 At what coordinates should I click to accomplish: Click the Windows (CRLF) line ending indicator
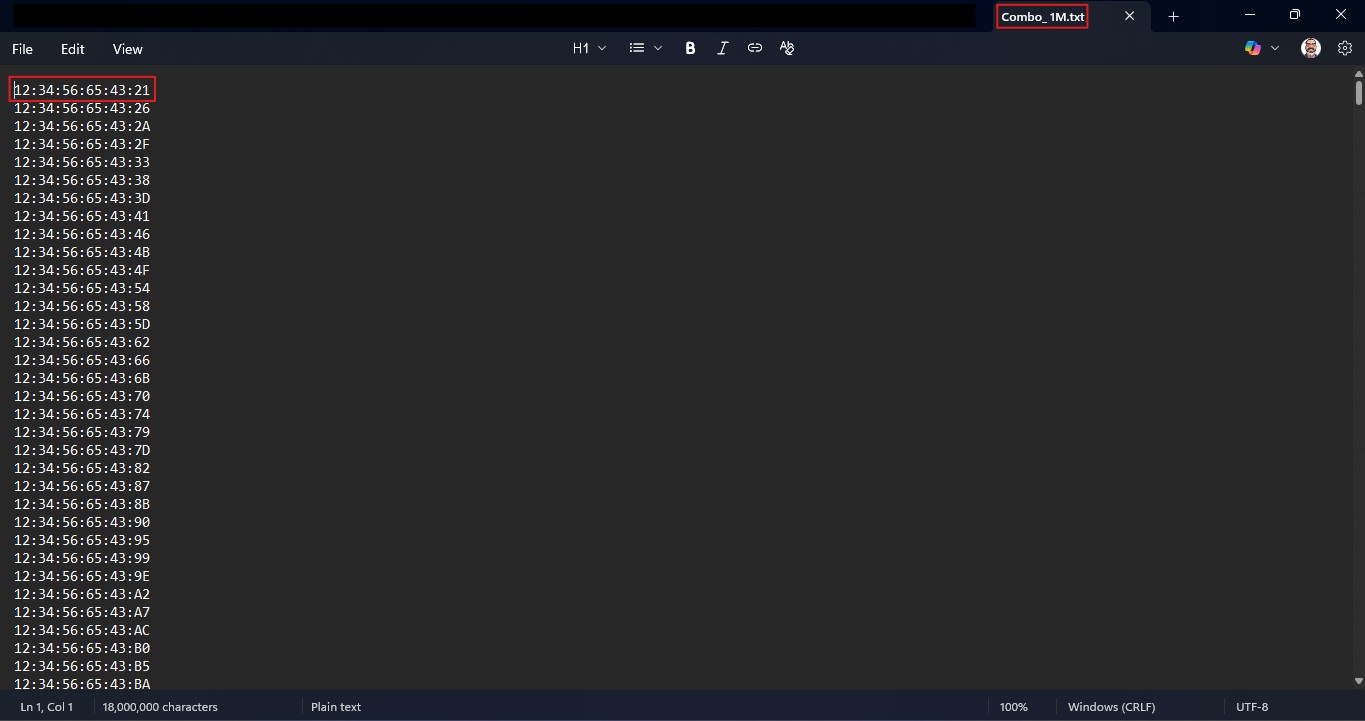(1111, 707)
